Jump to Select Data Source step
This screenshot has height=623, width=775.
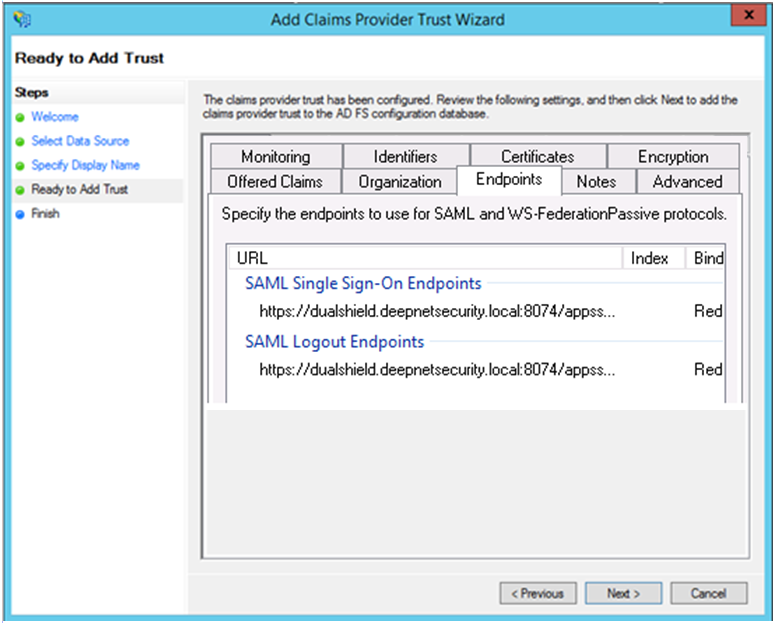pos(80,141)
